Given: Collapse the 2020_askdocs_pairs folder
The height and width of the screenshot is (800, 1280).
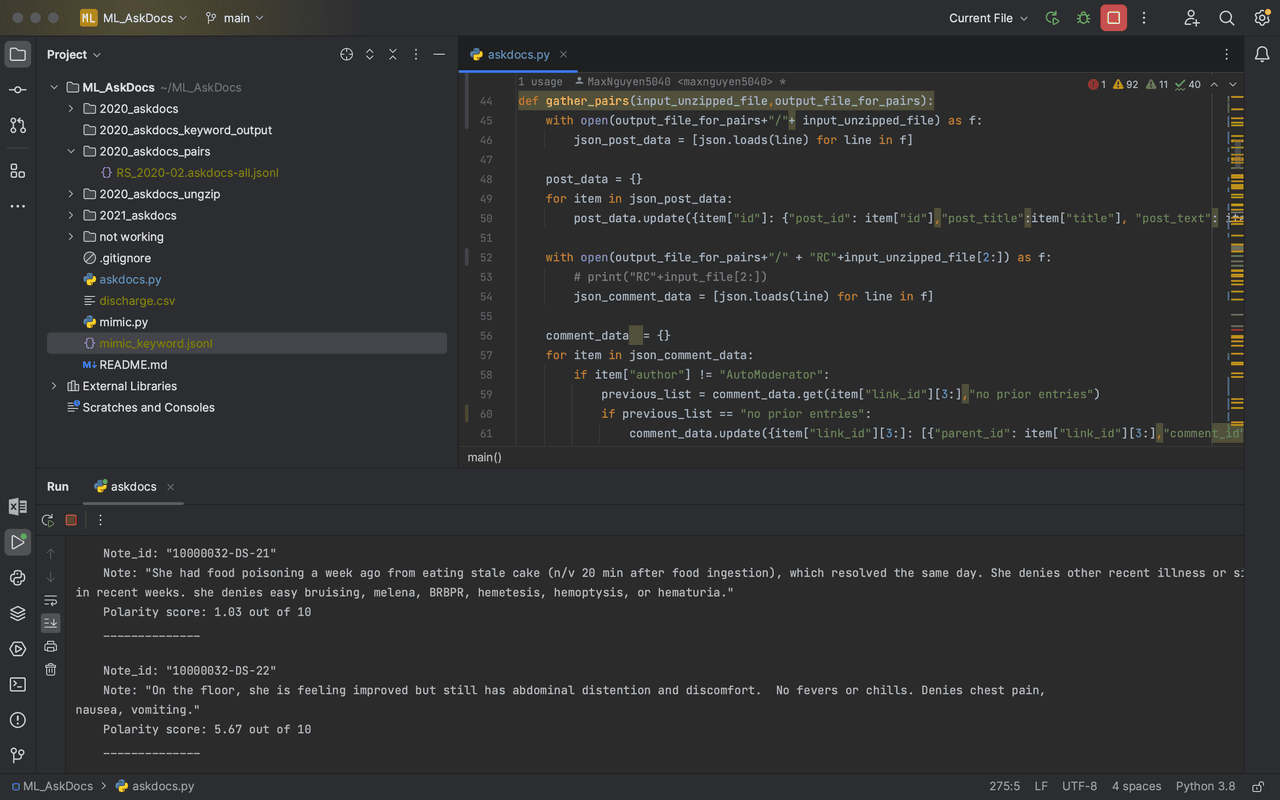Looking at the screenshot, I should [71, 152].
